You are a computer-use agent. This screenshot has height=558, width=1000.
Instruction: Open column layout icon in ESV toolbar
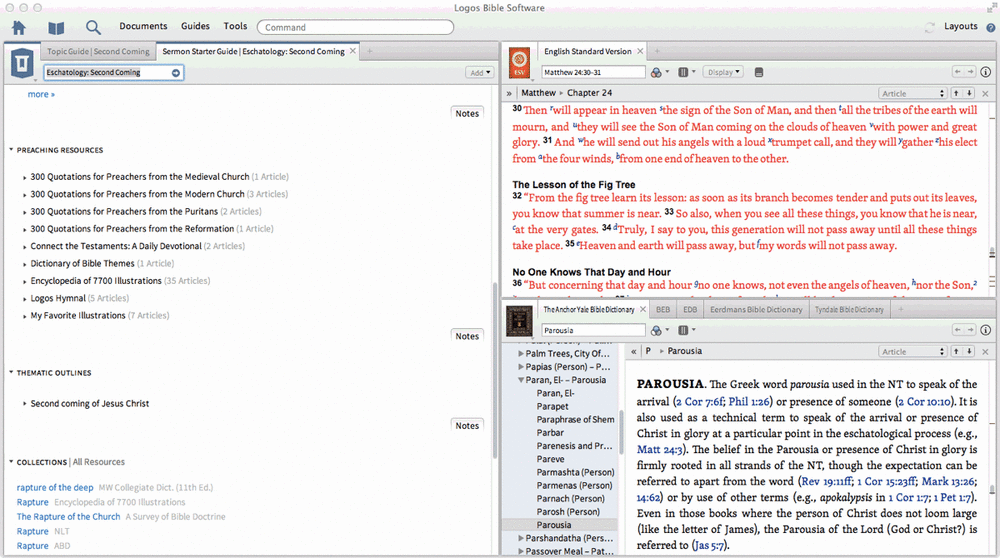point(683,73)
